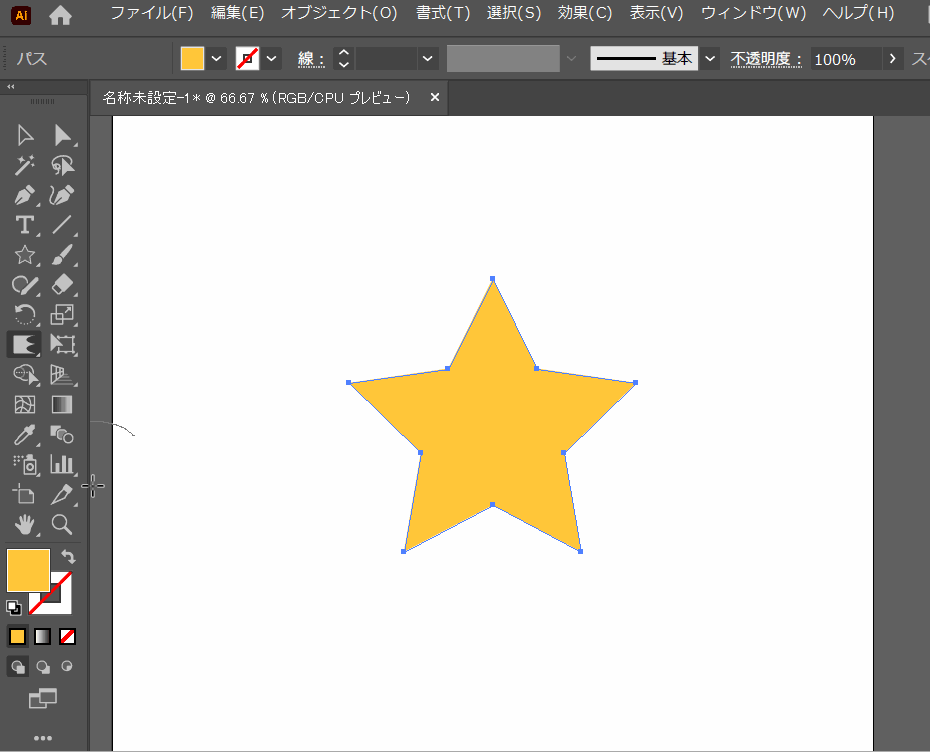Select the Artboard tool
This screenshot has height=752, width=930.
[x=24, y=494]
